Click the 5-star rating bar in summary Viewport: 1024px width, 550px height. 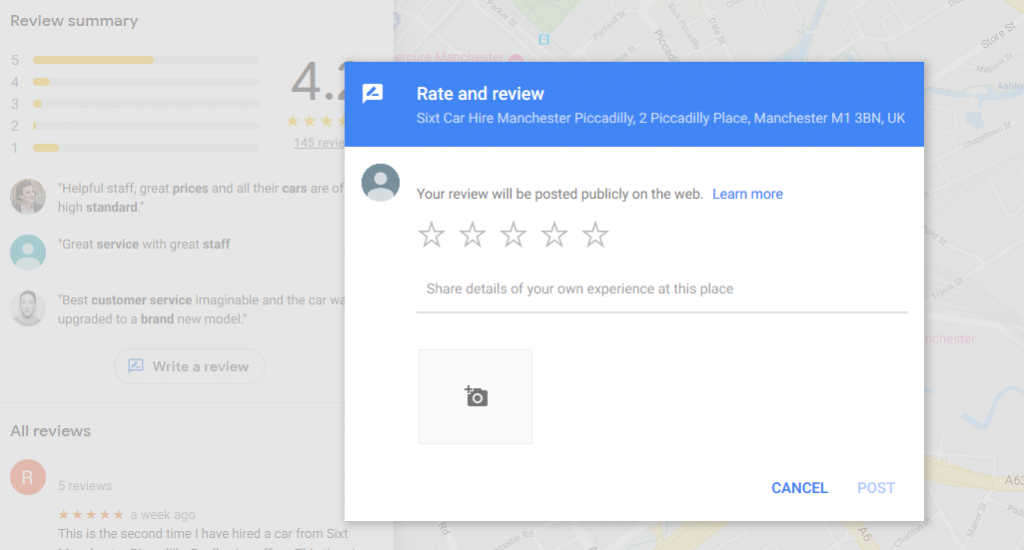(146, 60)
